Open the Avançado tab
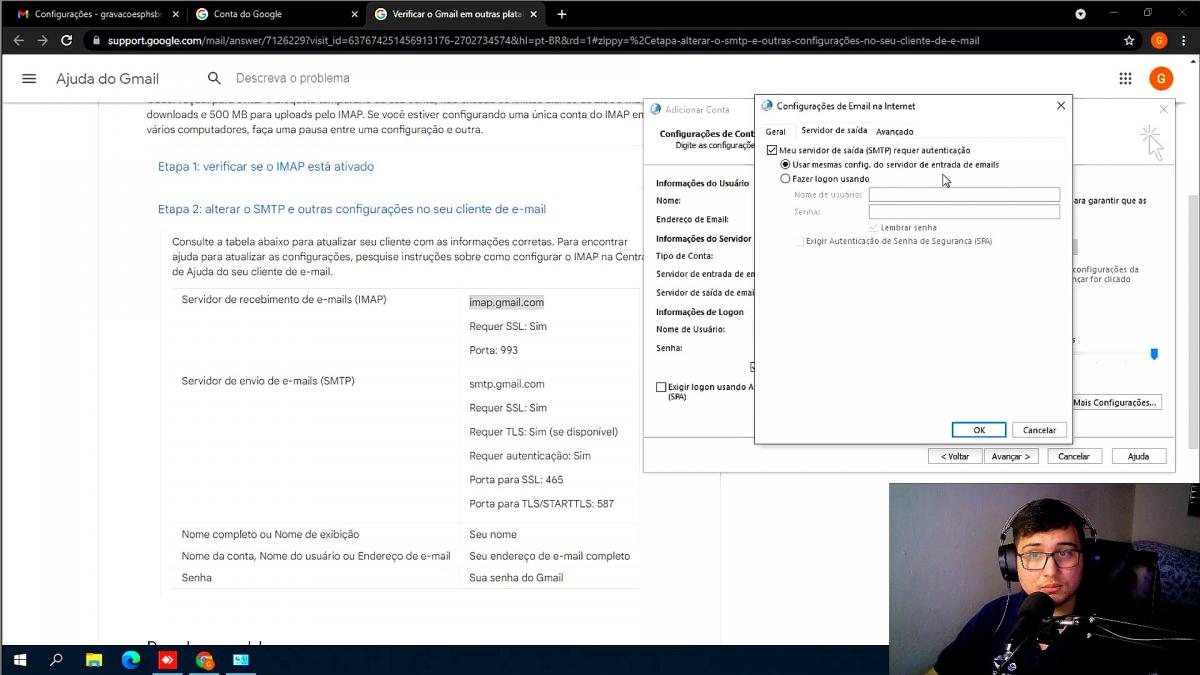This screenshot has height=675, width=1200. [x=894, y=131]
